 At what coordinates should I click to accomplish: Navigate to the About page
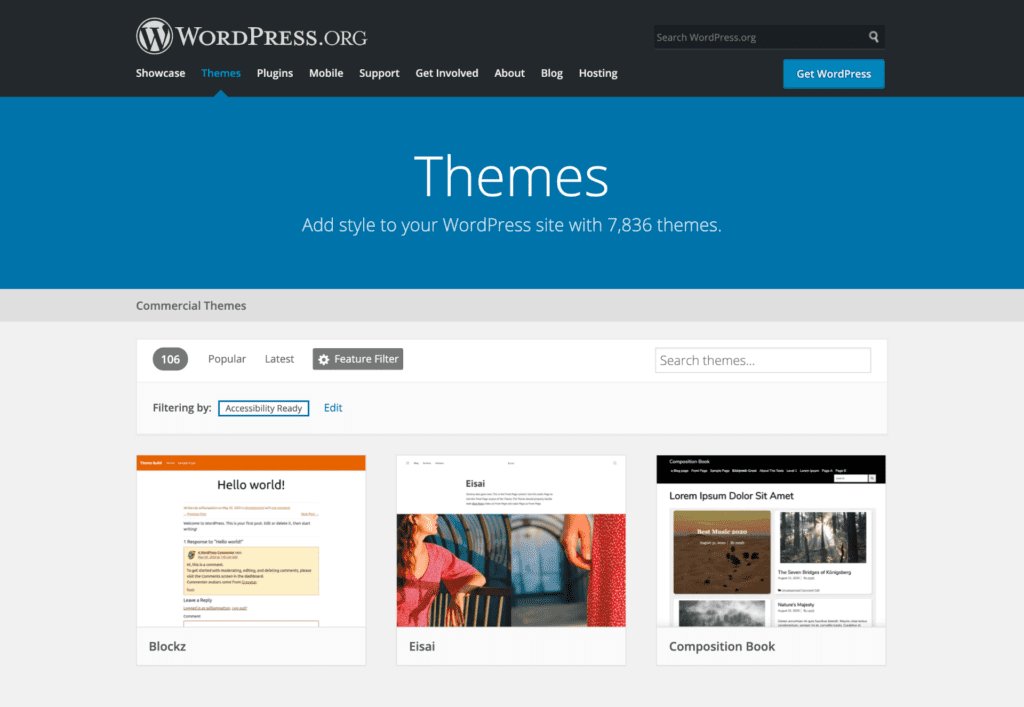(x=509, y=73)
